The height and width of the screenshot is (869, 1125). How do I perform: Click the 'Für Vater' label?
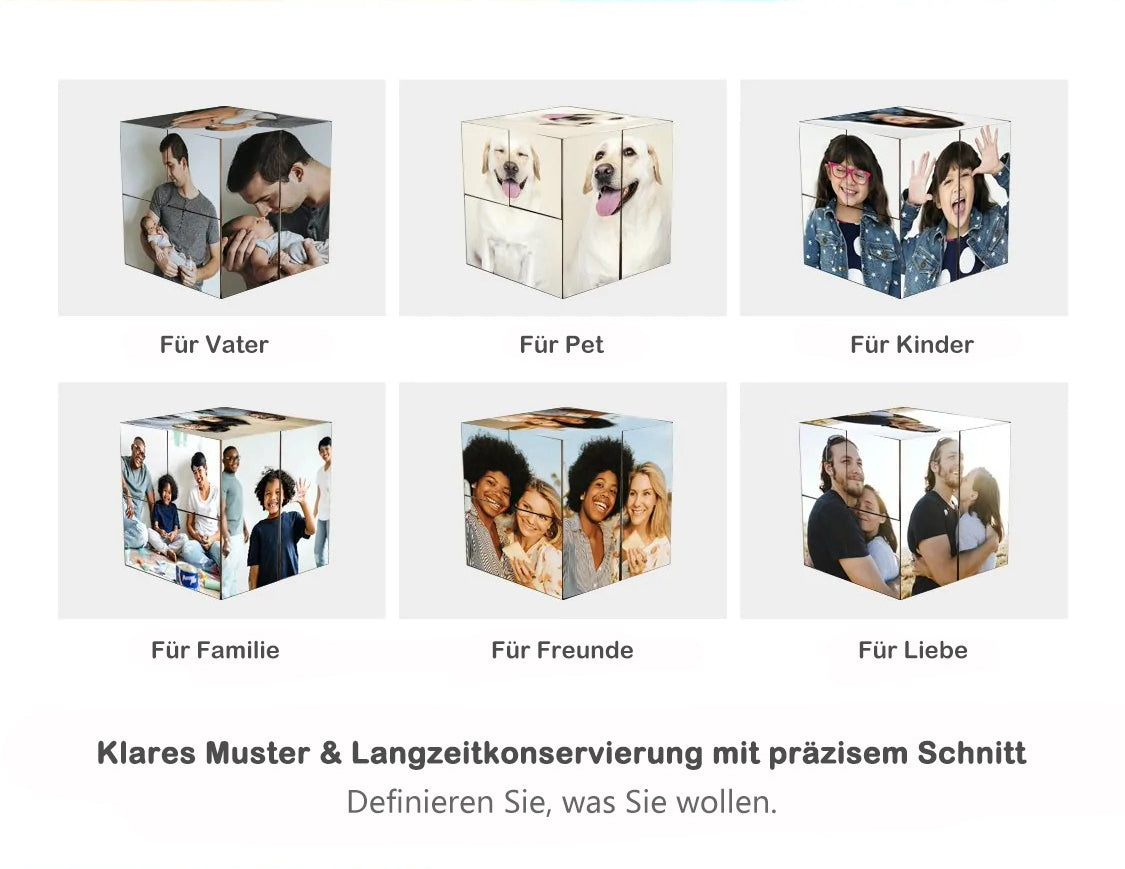coord(214,344)
